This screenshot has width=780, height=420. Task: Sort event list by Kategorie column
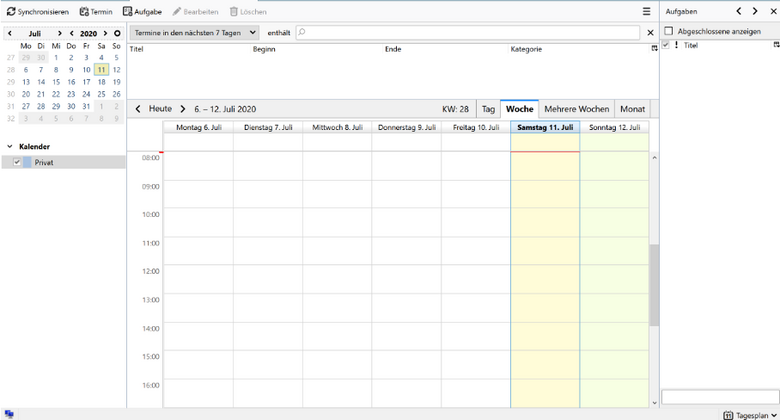[580, 49]
